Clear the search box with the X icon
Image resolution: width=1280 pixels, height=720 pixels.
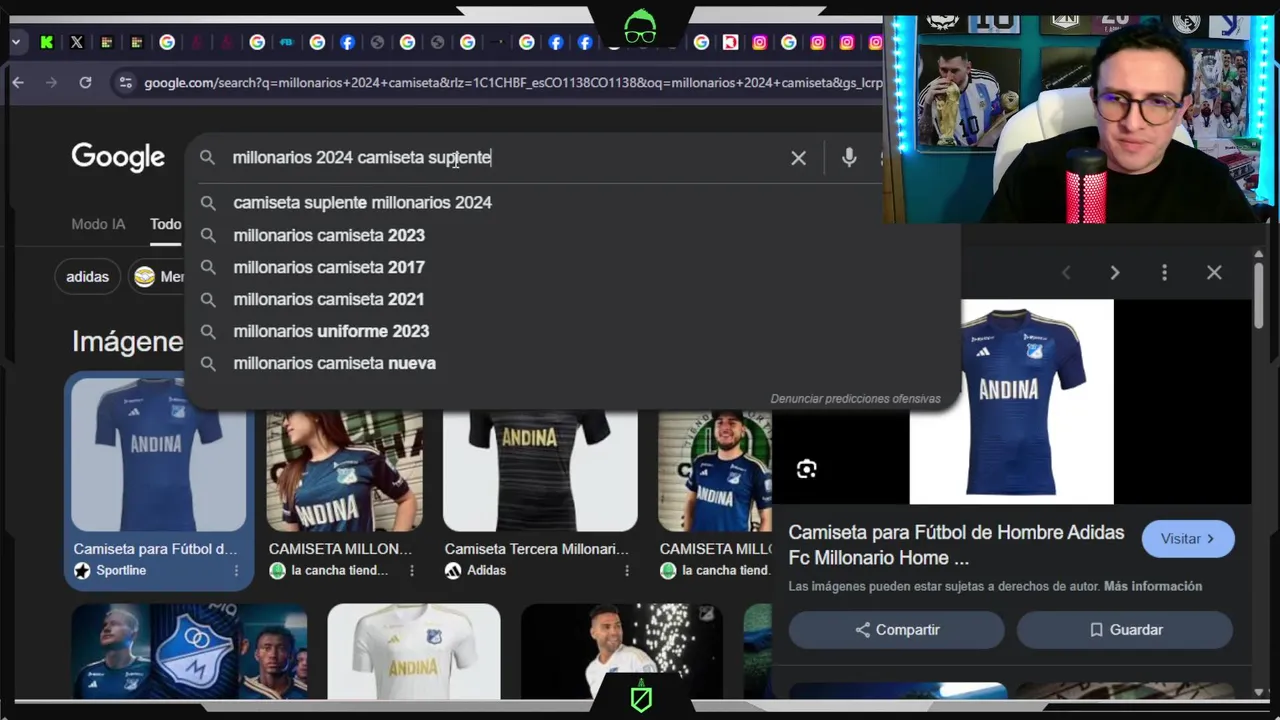[x=798, y=158]
